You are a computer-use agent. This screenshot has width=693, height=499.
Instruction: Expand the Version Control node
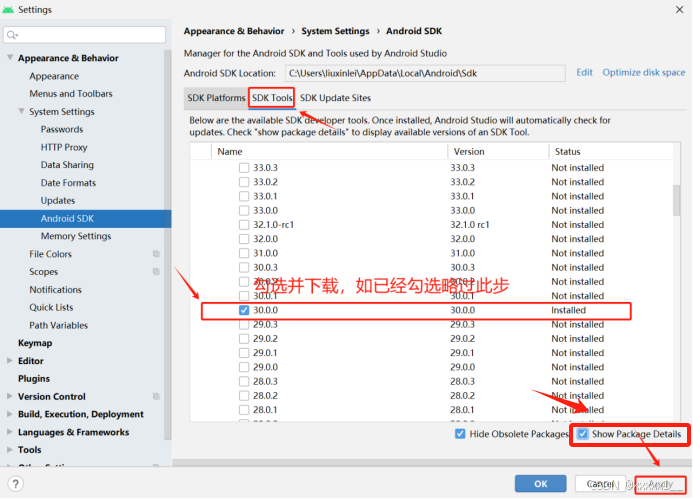[x=10, y=396]
